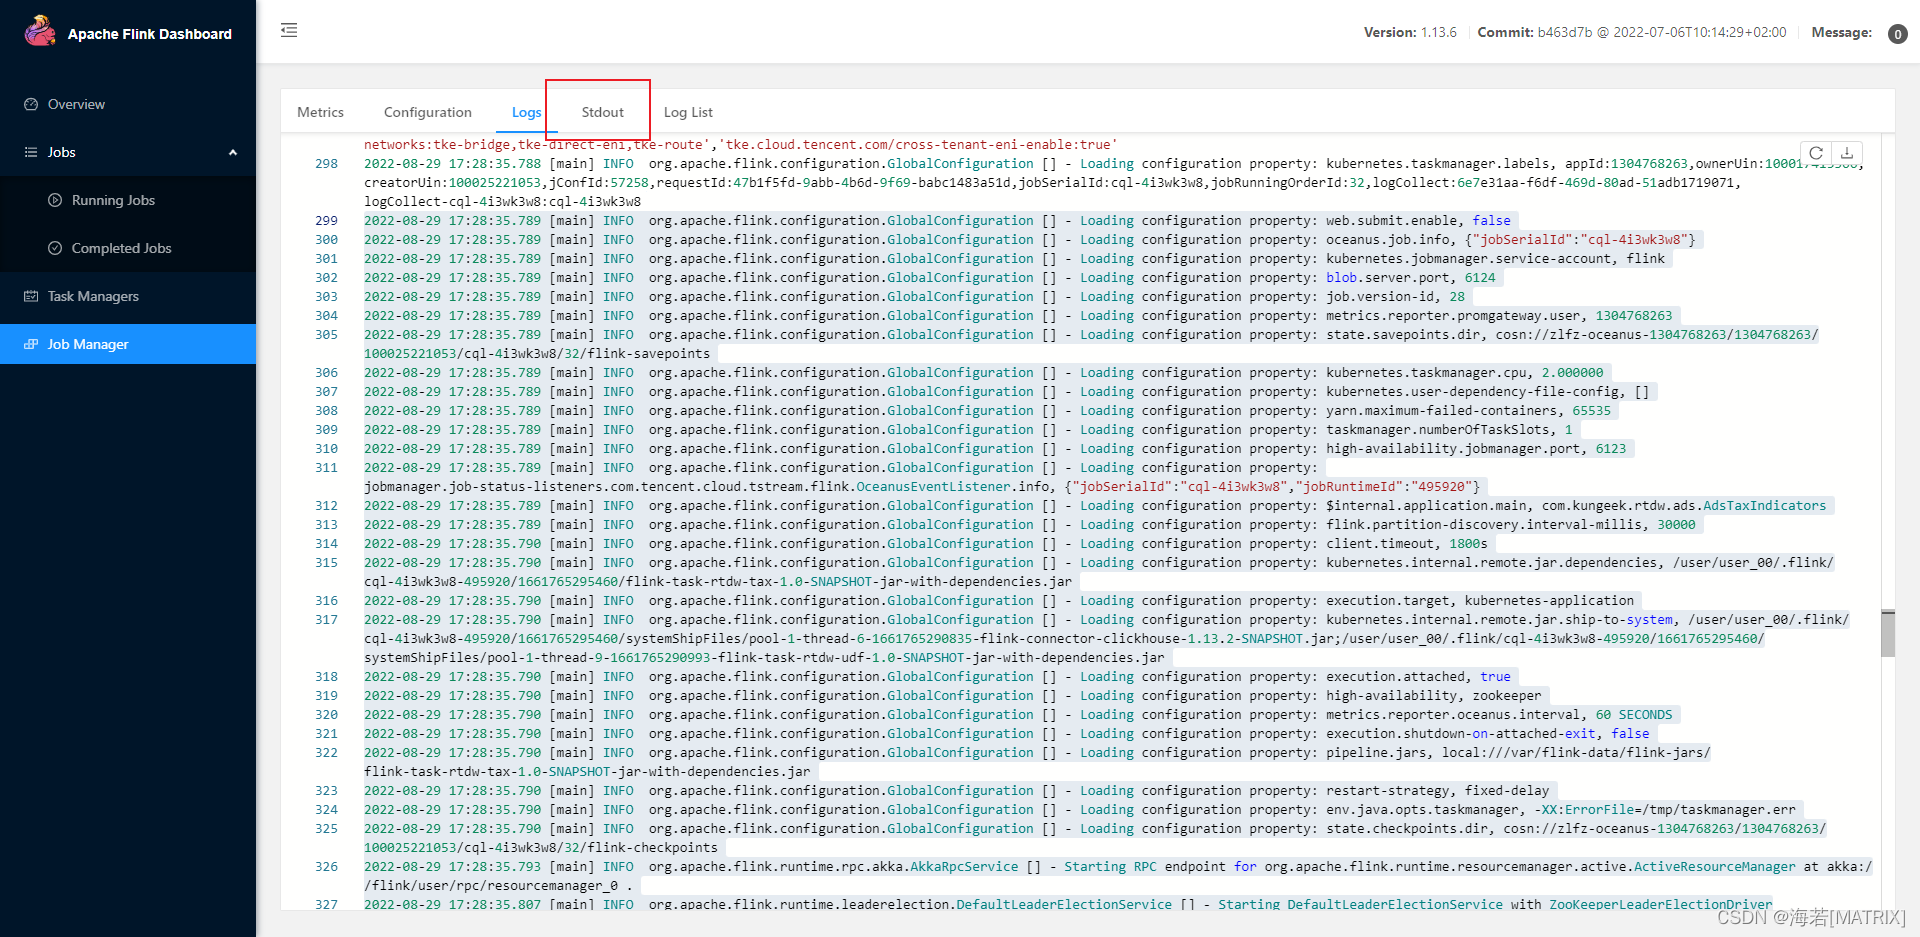Click the Running Jobs play-circle icon
The image size is (1920, 937).
click(x=55, y=200)
